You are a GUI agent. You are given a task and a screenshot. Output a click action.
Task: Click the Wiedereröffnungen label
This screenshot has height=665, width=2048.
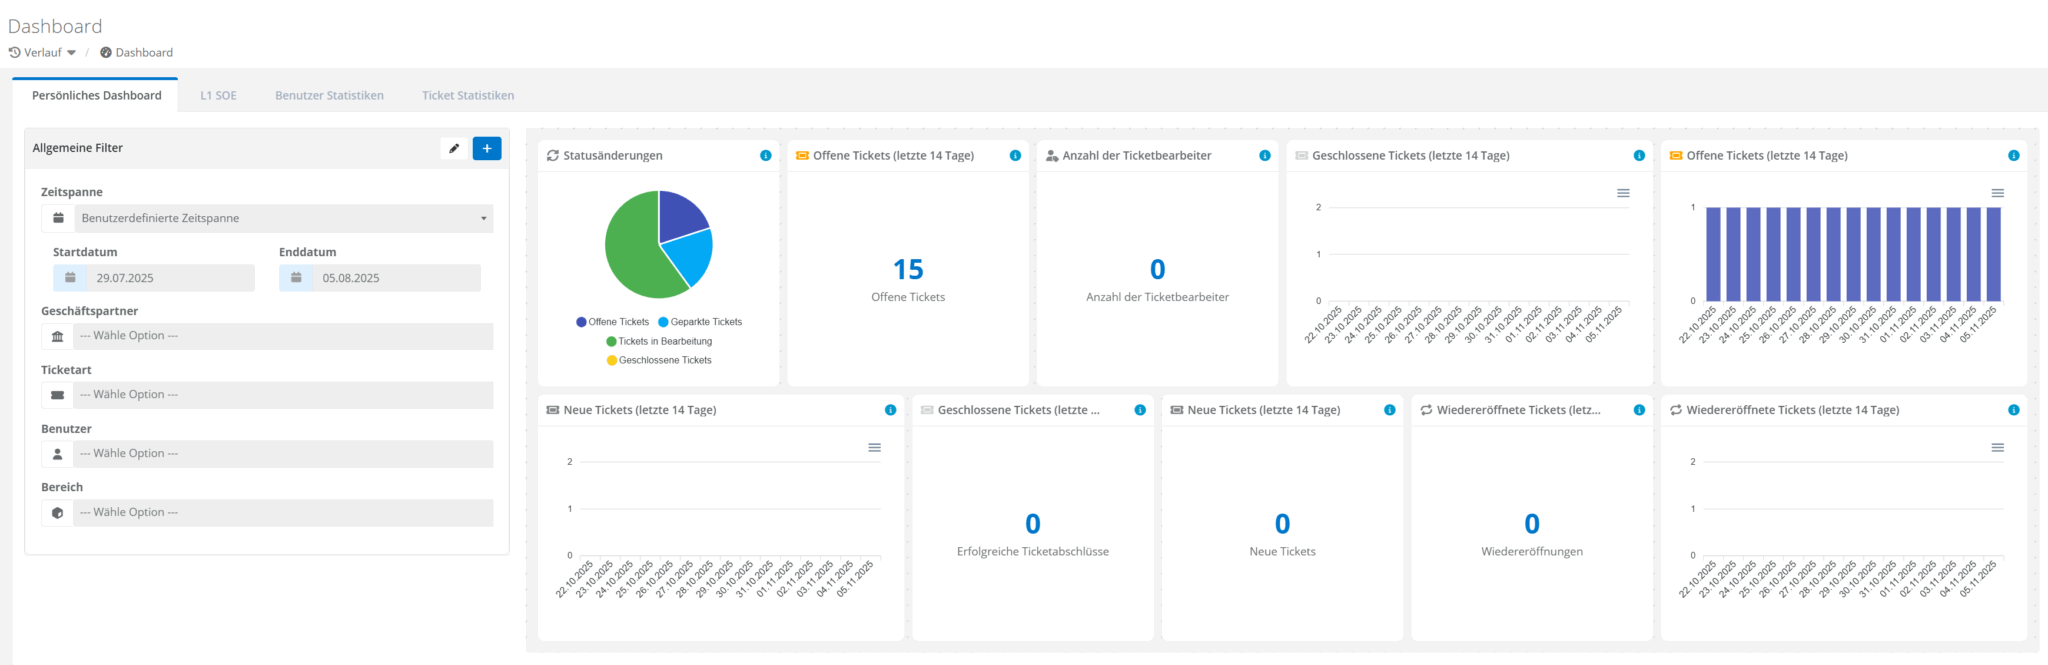[x=1532, y=552]
